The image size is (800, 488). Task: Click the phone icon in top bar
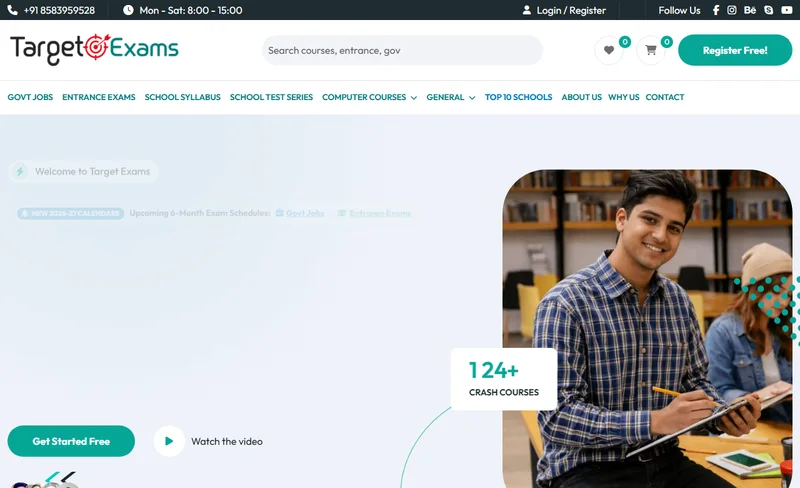tap(12, 10)
